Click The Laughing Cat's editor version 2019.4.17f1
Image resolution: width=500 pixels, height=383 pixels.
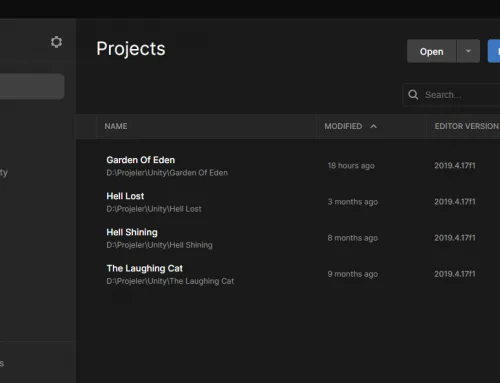(x=455, y=274)
